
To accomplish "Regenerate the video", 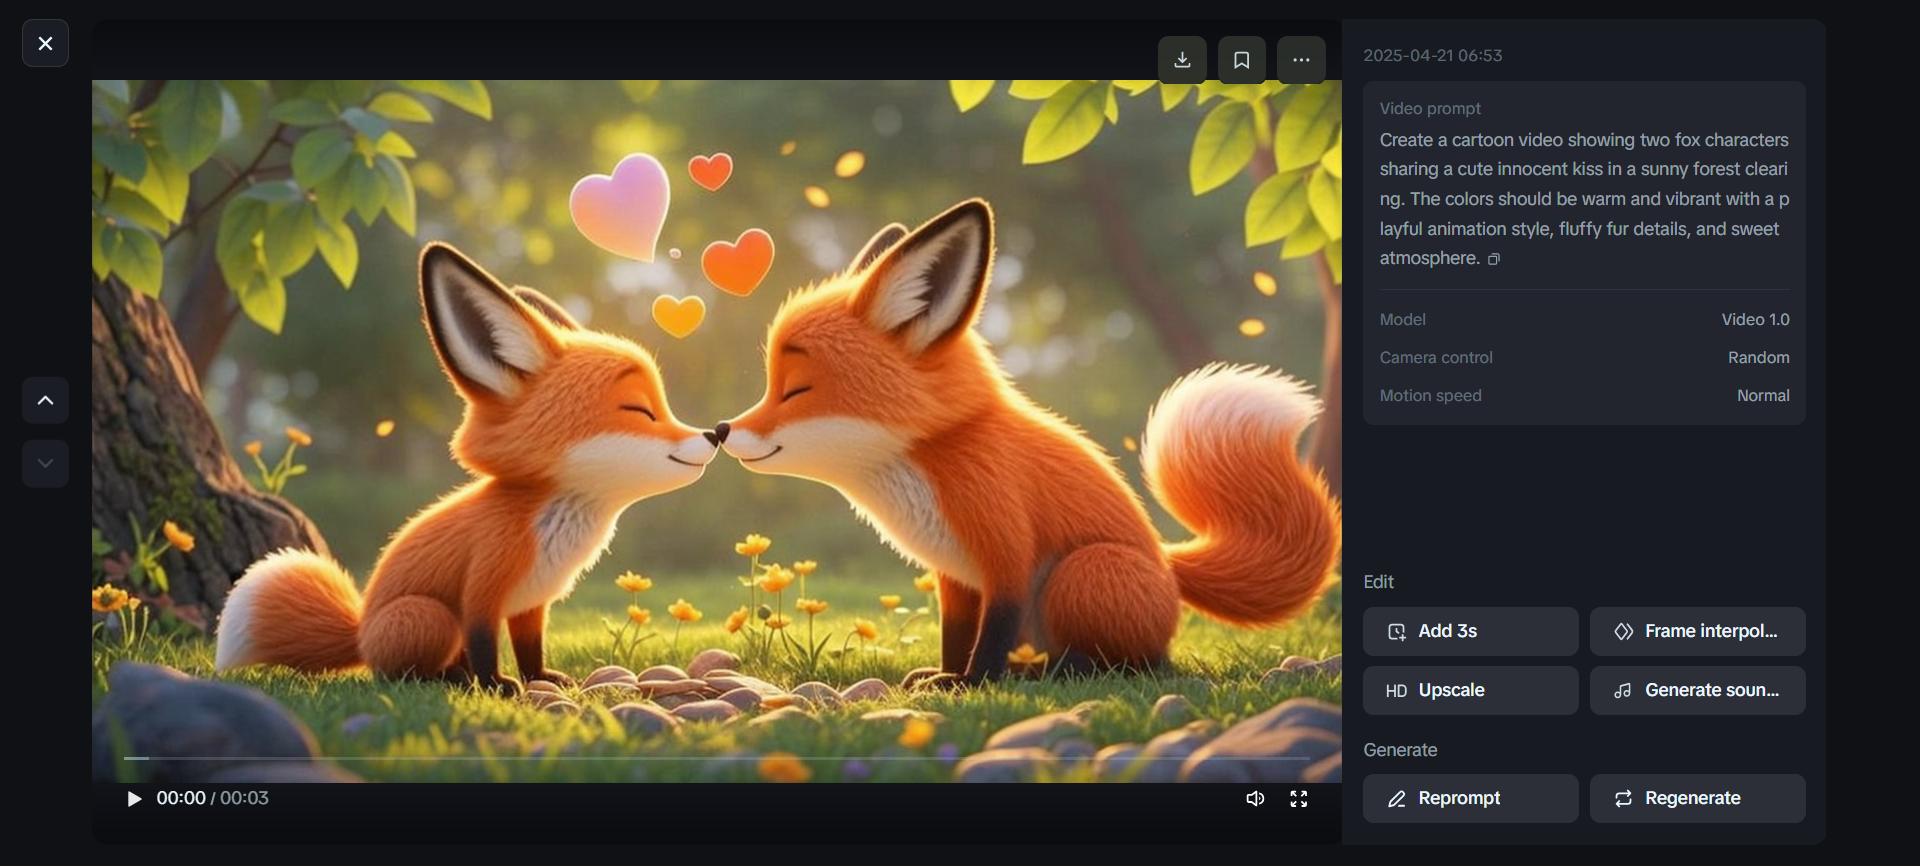I will 1697,798.
